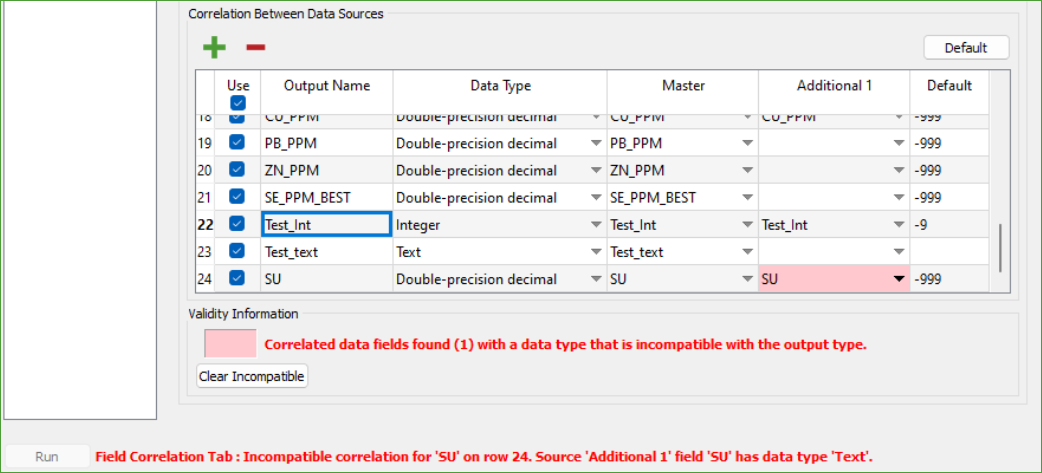Image resolution: width=1042 pixels, height=473 pixels.
Task: Toggle the Use all checkbox in header
Action: click(x=238, y=103)
